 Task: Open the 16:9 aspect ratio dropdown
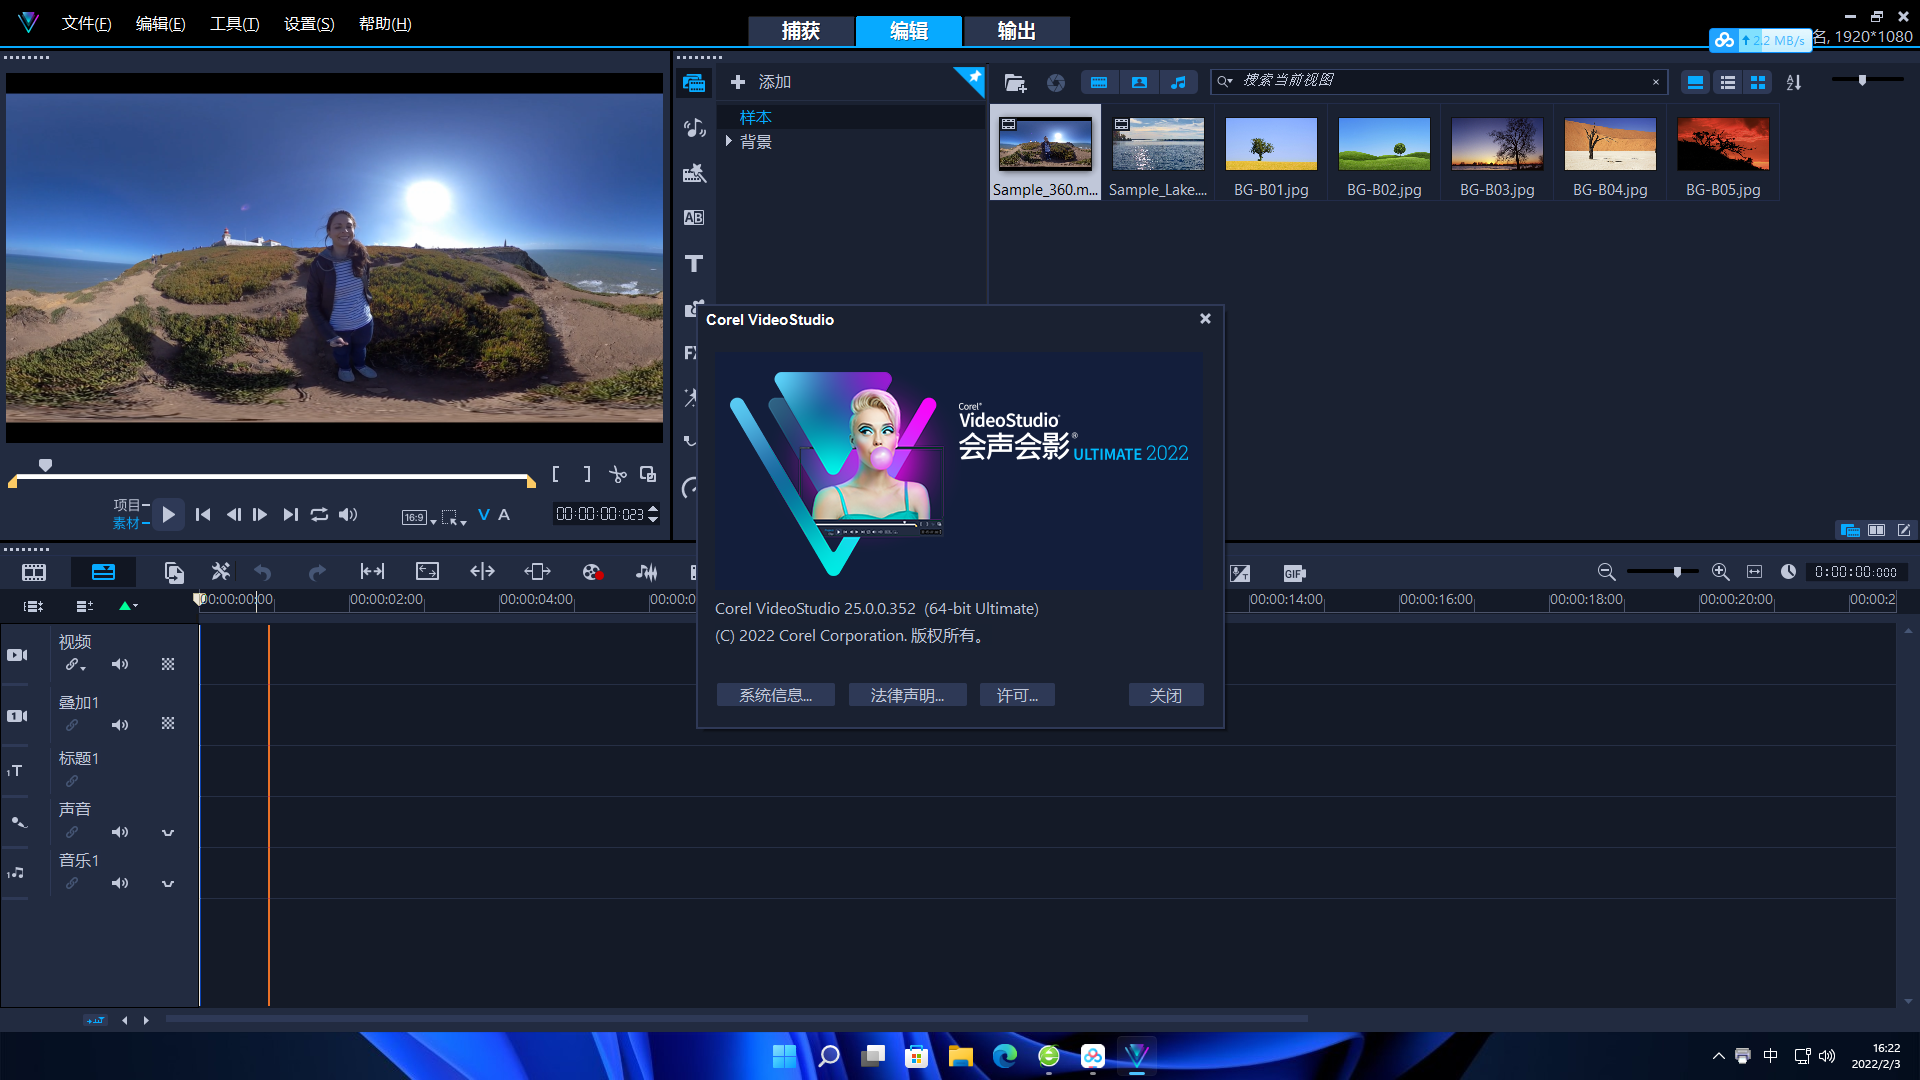pos(419,517)
